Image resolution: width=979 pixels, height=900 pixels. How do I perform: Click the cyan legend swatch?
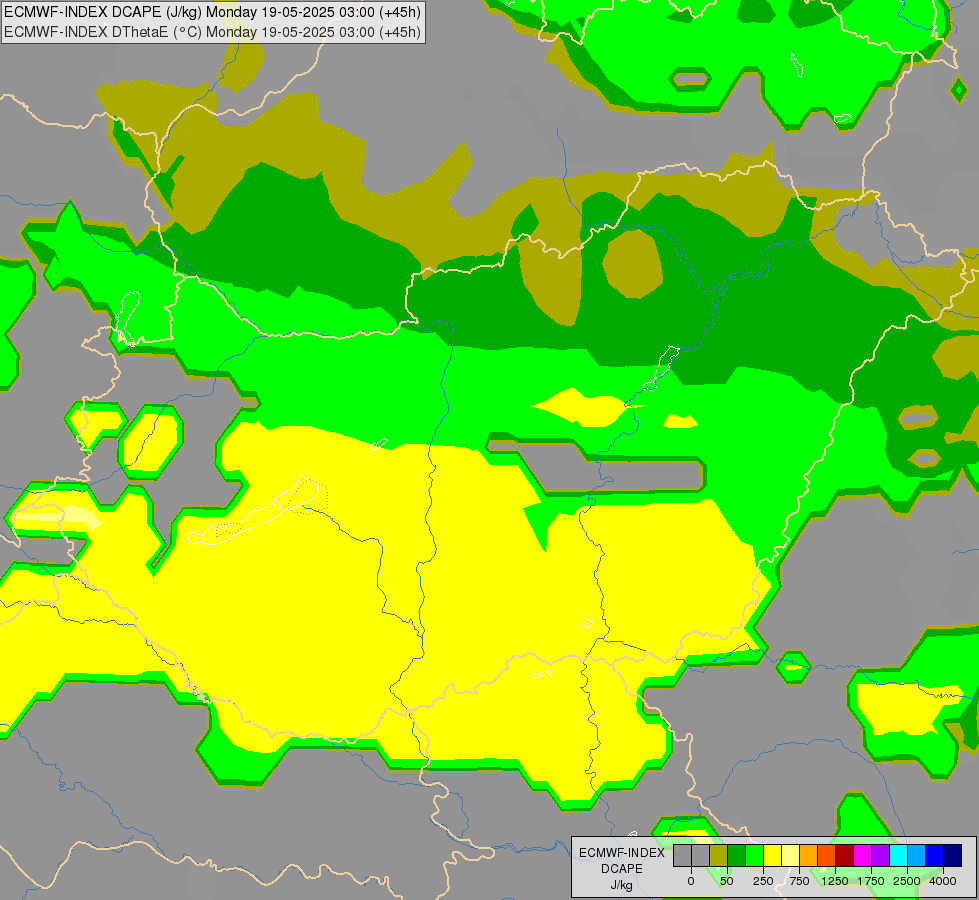point(899,855)
